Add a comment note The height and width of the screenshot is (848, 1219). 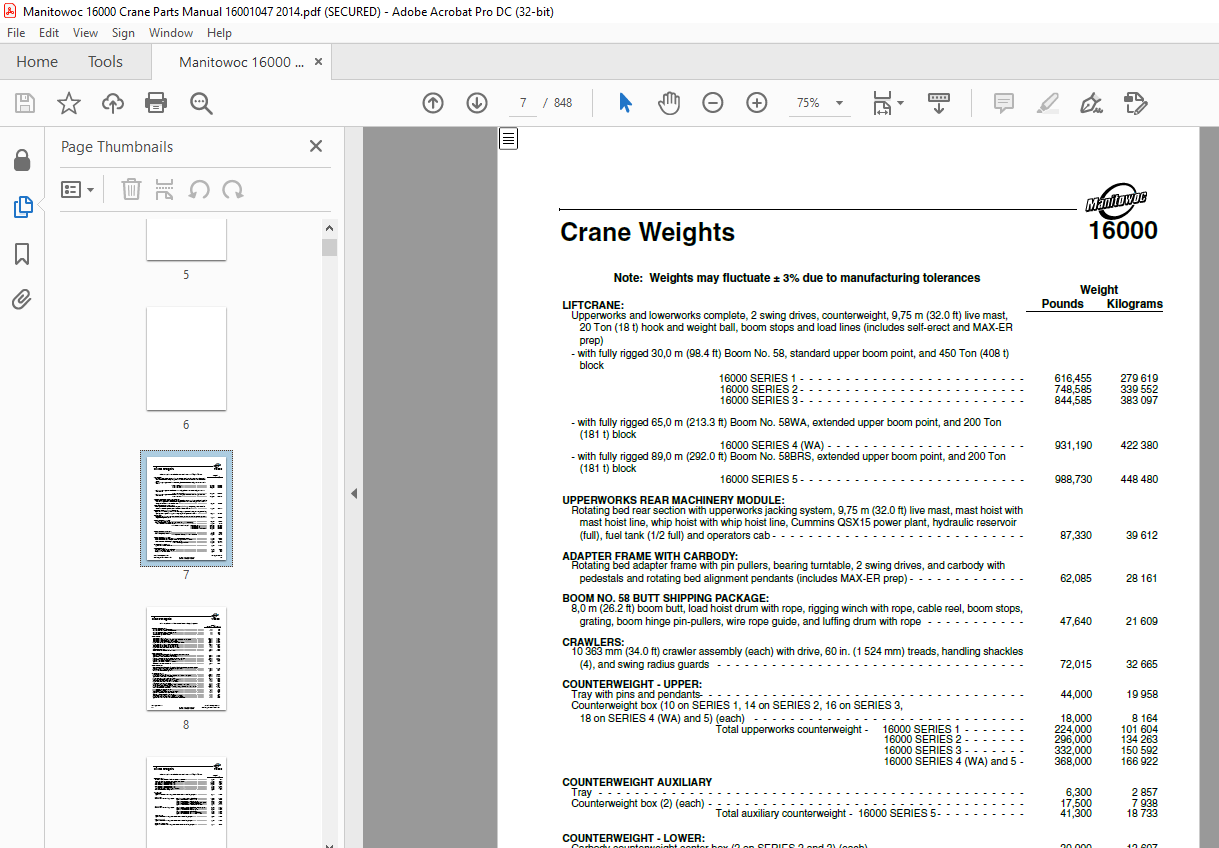(1003, 103)
